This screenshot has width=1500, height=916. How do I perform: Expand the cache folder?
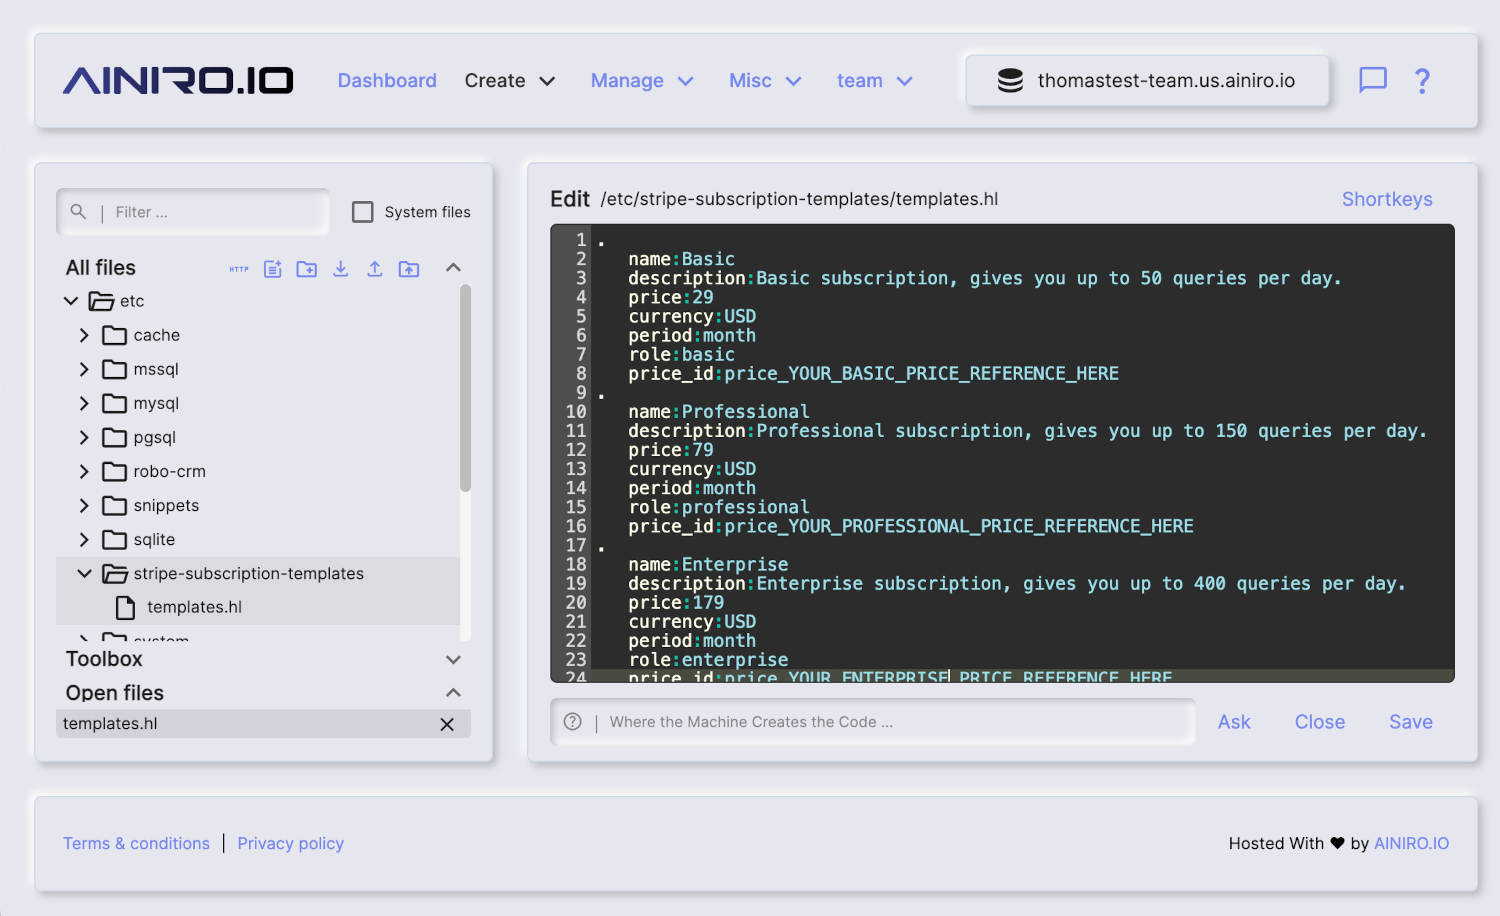coord(84,335)
